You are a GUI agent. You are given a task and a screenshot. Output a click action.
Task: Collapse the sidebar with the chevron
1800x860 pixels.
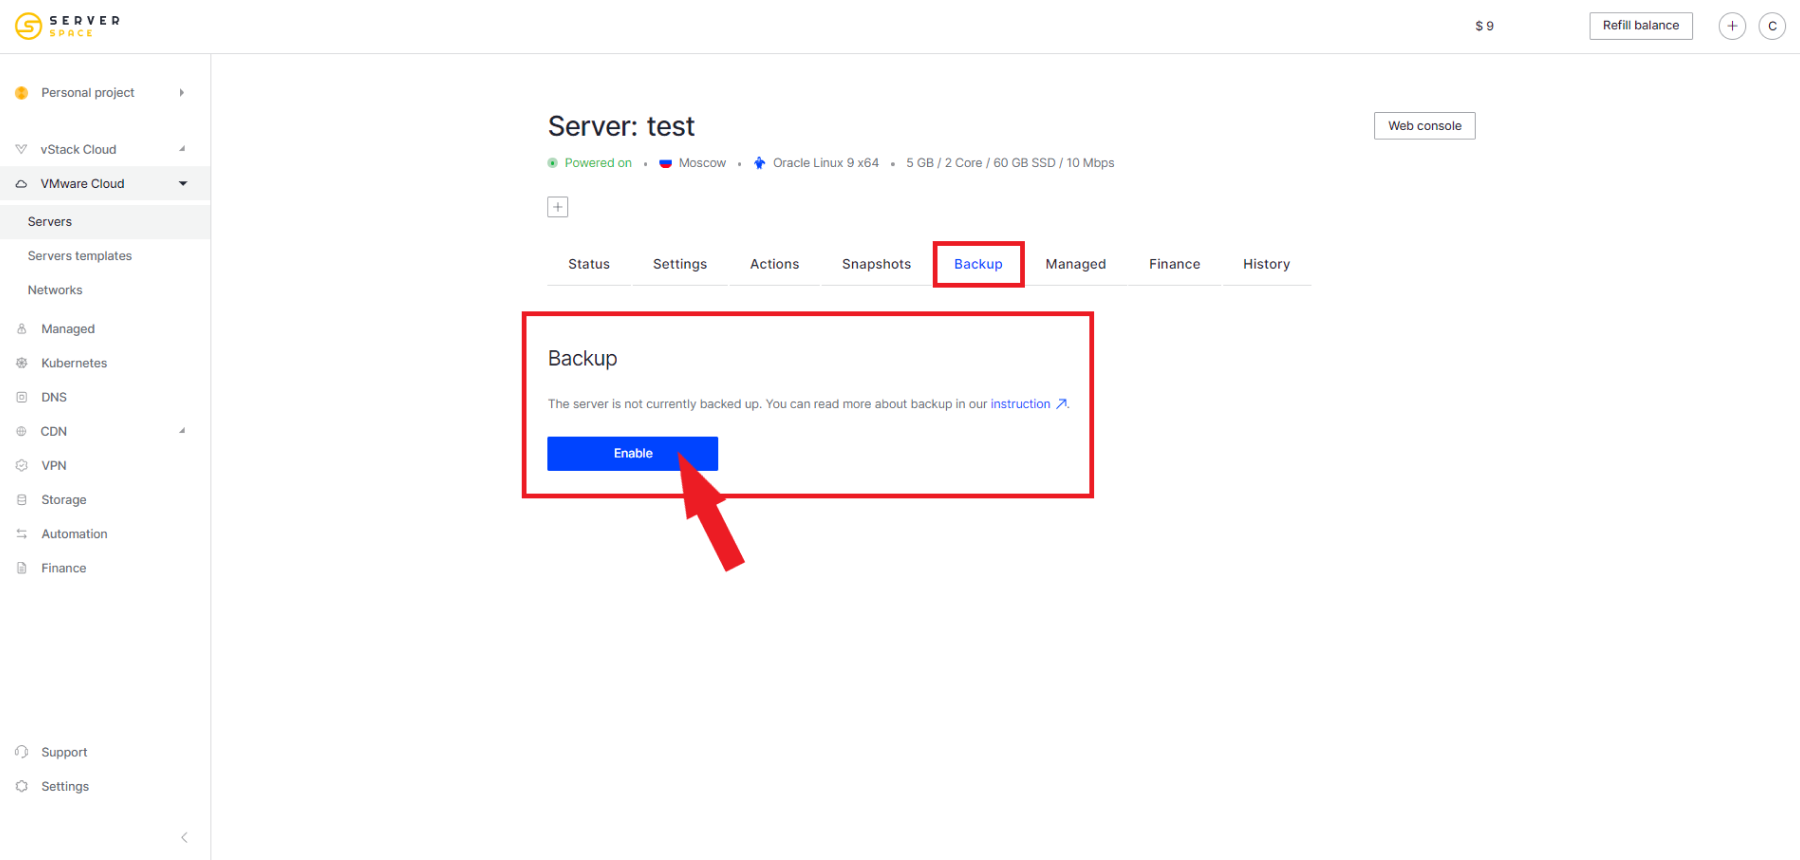tap(184, 838)
